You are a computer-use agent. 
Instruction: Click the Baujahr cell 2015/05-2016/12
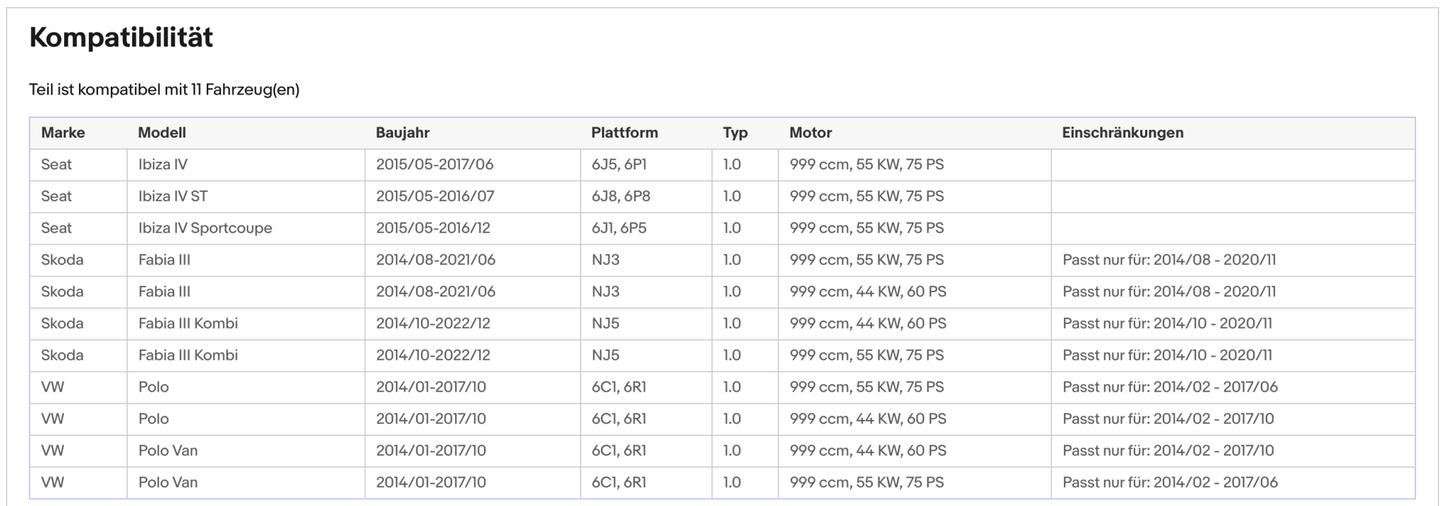(x=433, y=228)
